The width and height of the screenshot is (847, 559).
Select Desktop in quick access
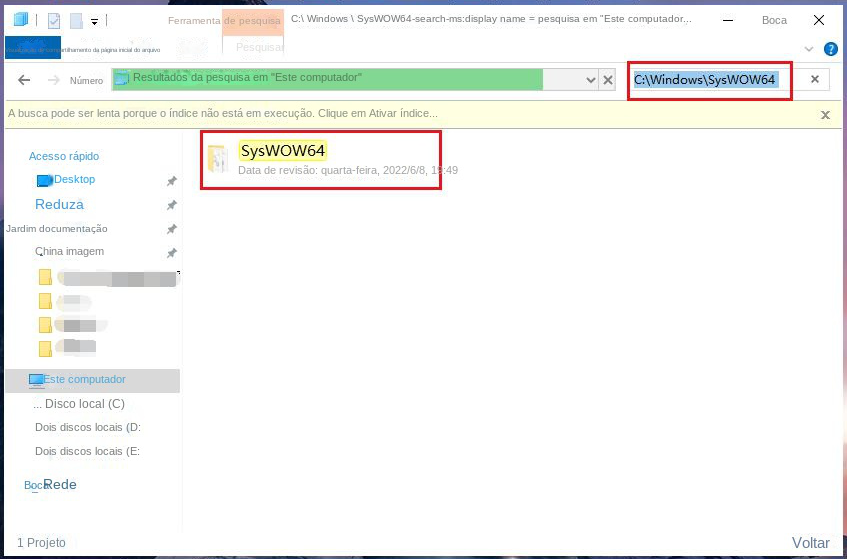75,179
